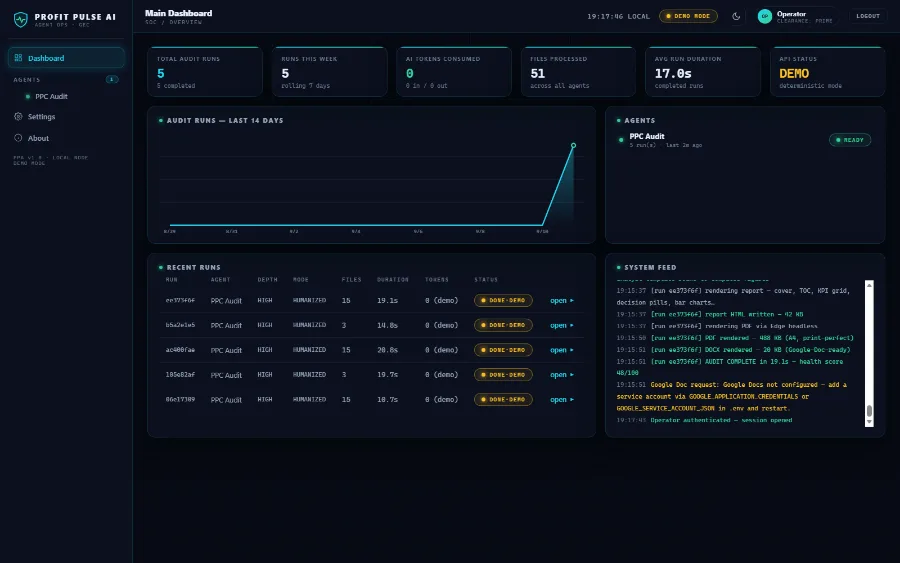Open the About page label
Image resolution: width=900 pixels, height=563 pixels.
(x=38, y=138)
